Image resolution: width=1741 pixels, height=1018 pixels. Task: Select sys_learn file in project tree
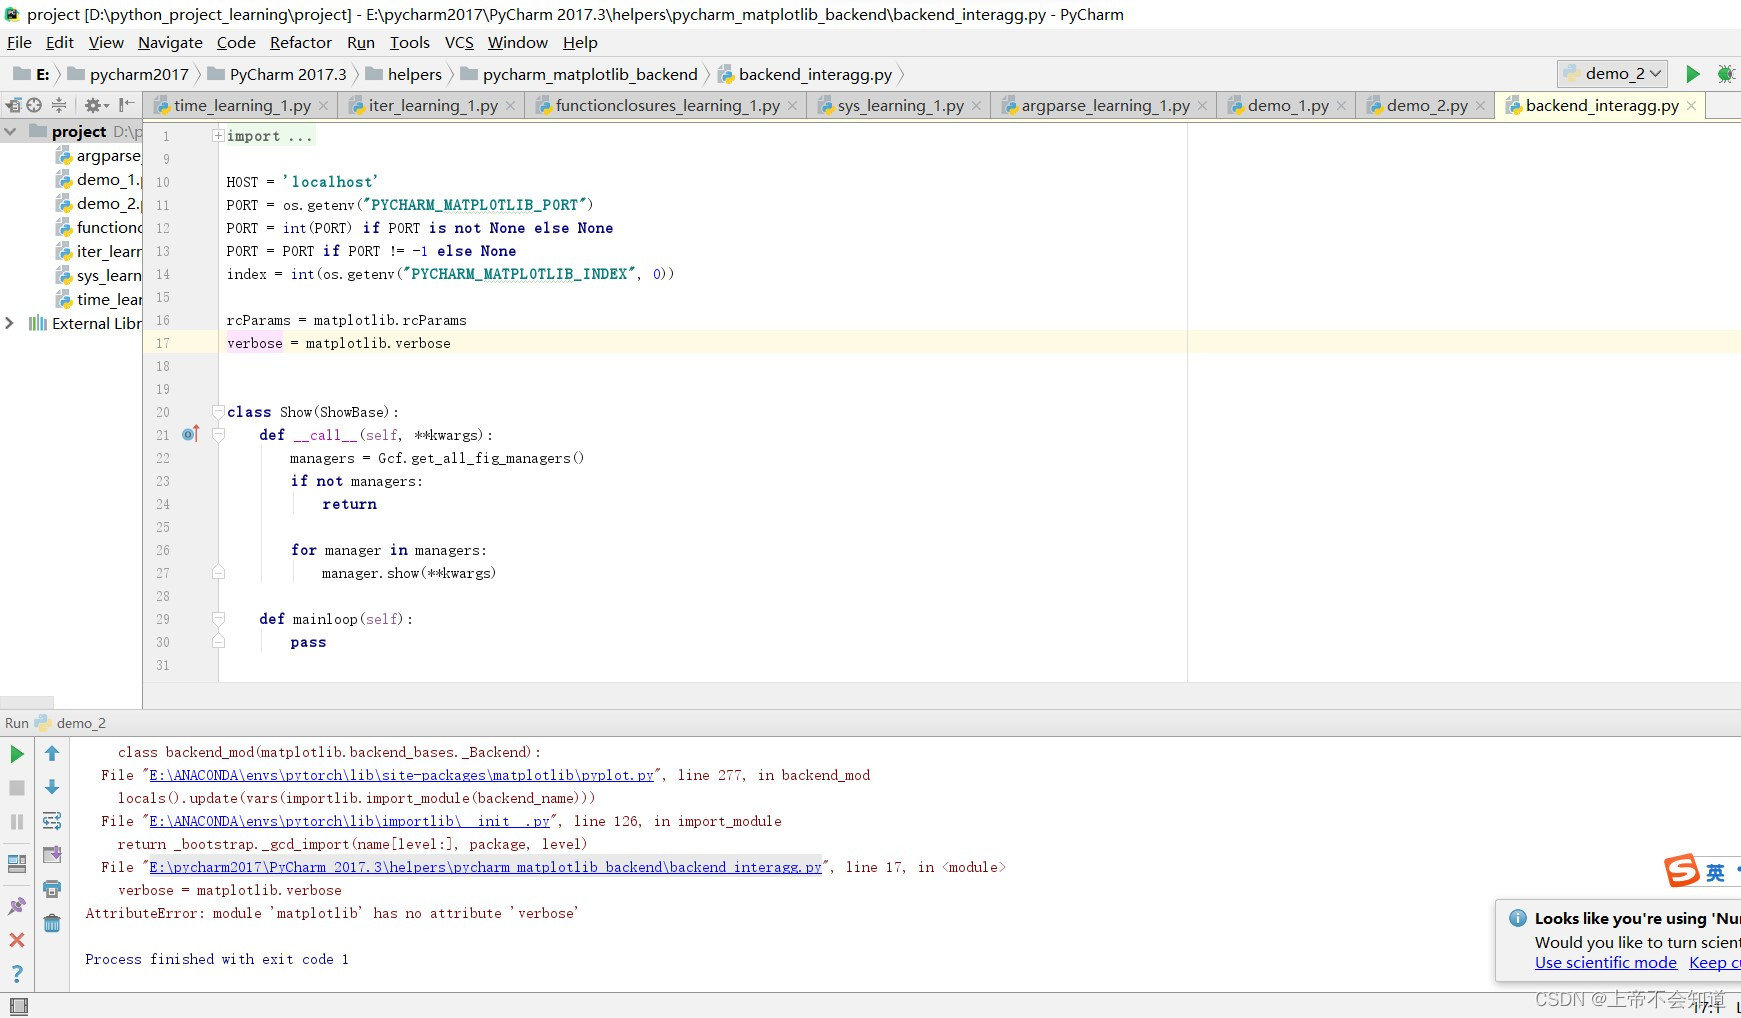pos(99,276)
